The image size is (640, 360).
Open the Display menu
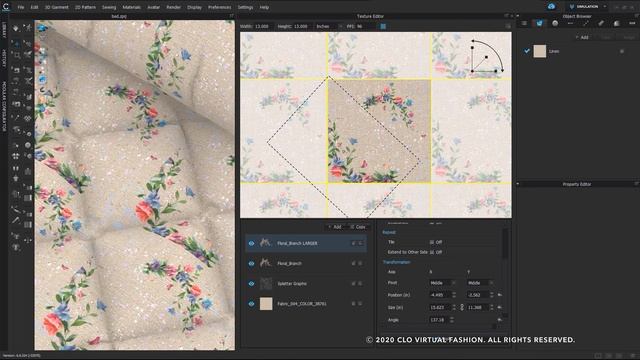click(x=194, y=7)
